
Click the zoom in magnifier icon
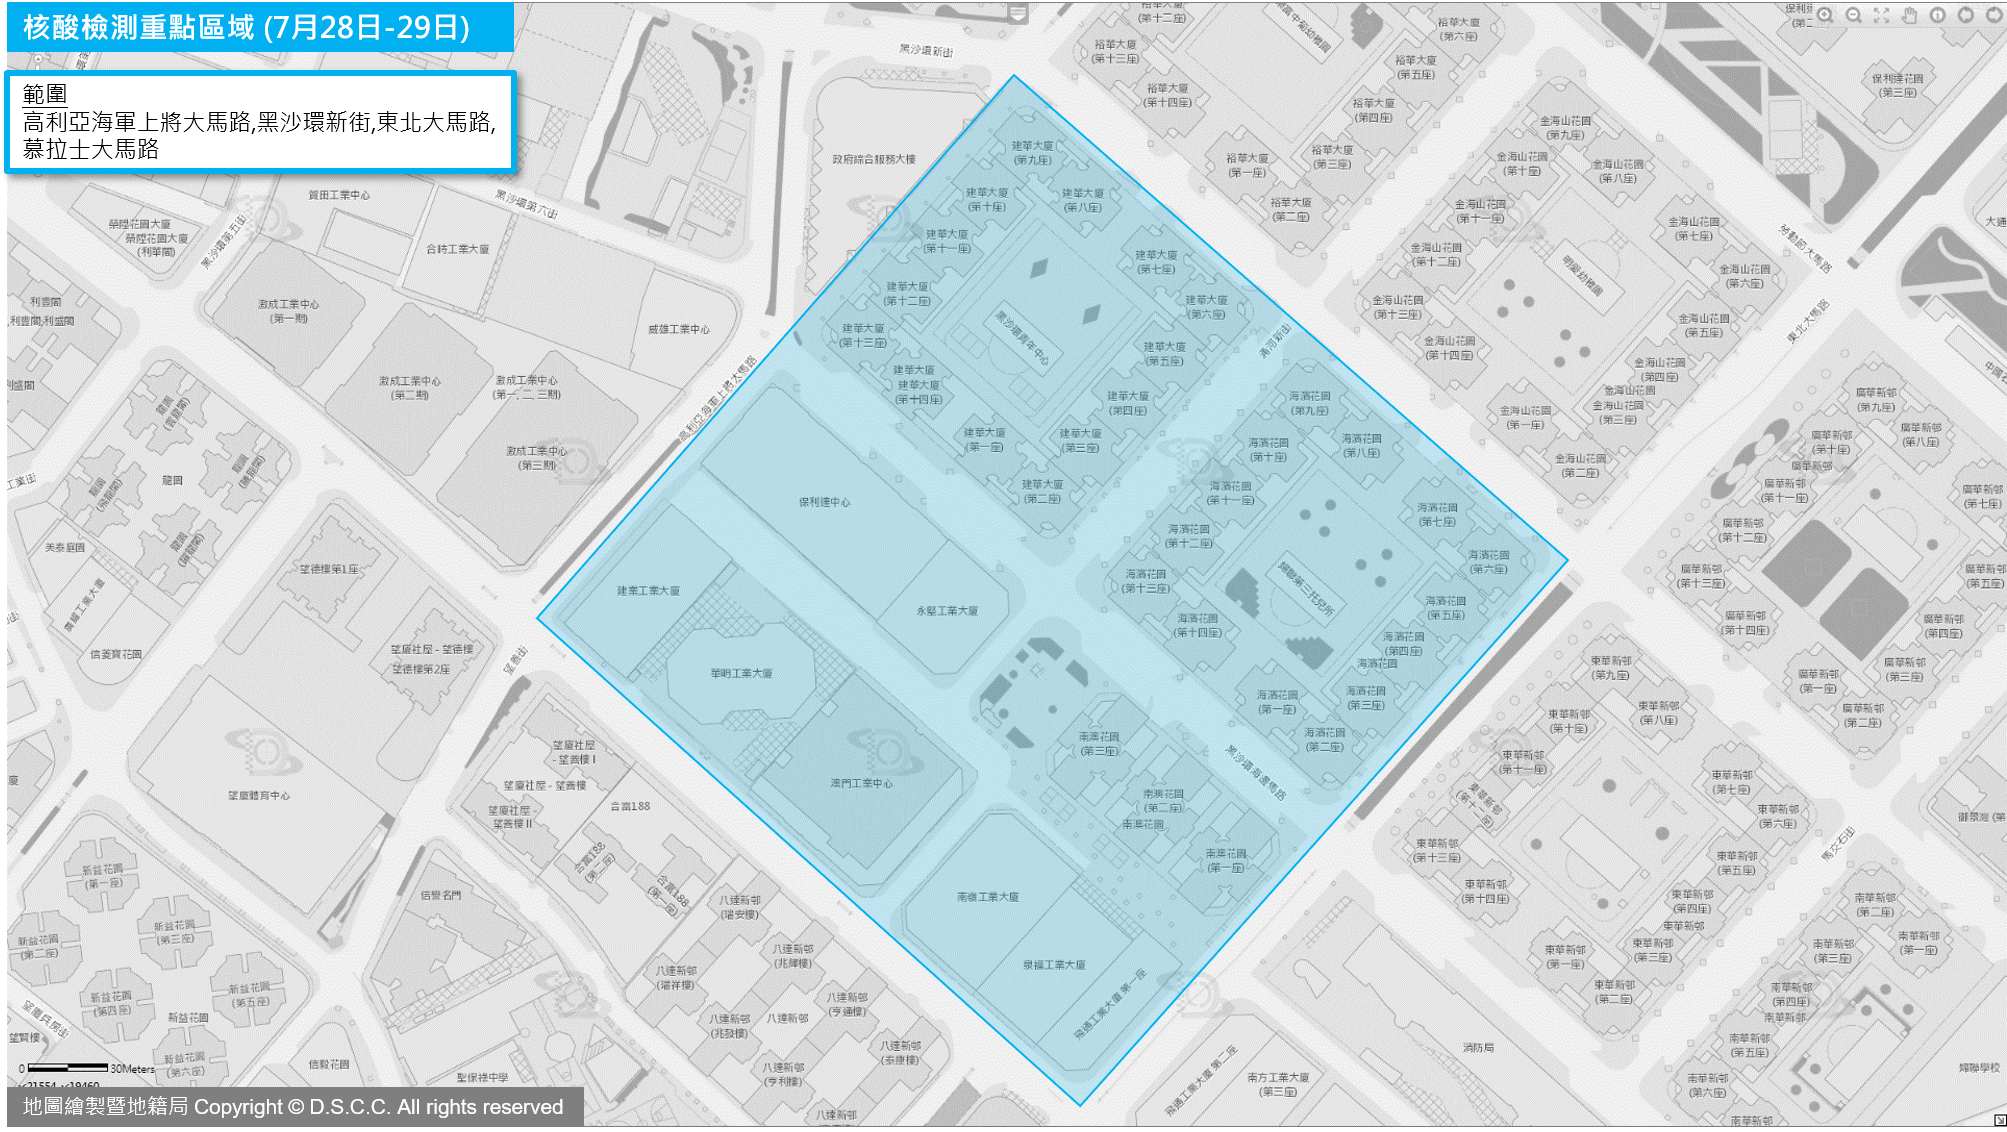click(x=1825, y=15)
